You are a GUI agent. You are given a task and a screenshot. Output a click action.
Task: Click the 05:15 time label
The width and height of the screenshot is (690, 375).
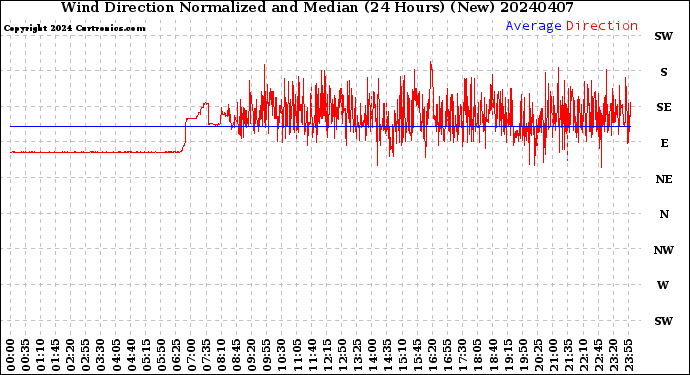[x=146, y=355]
